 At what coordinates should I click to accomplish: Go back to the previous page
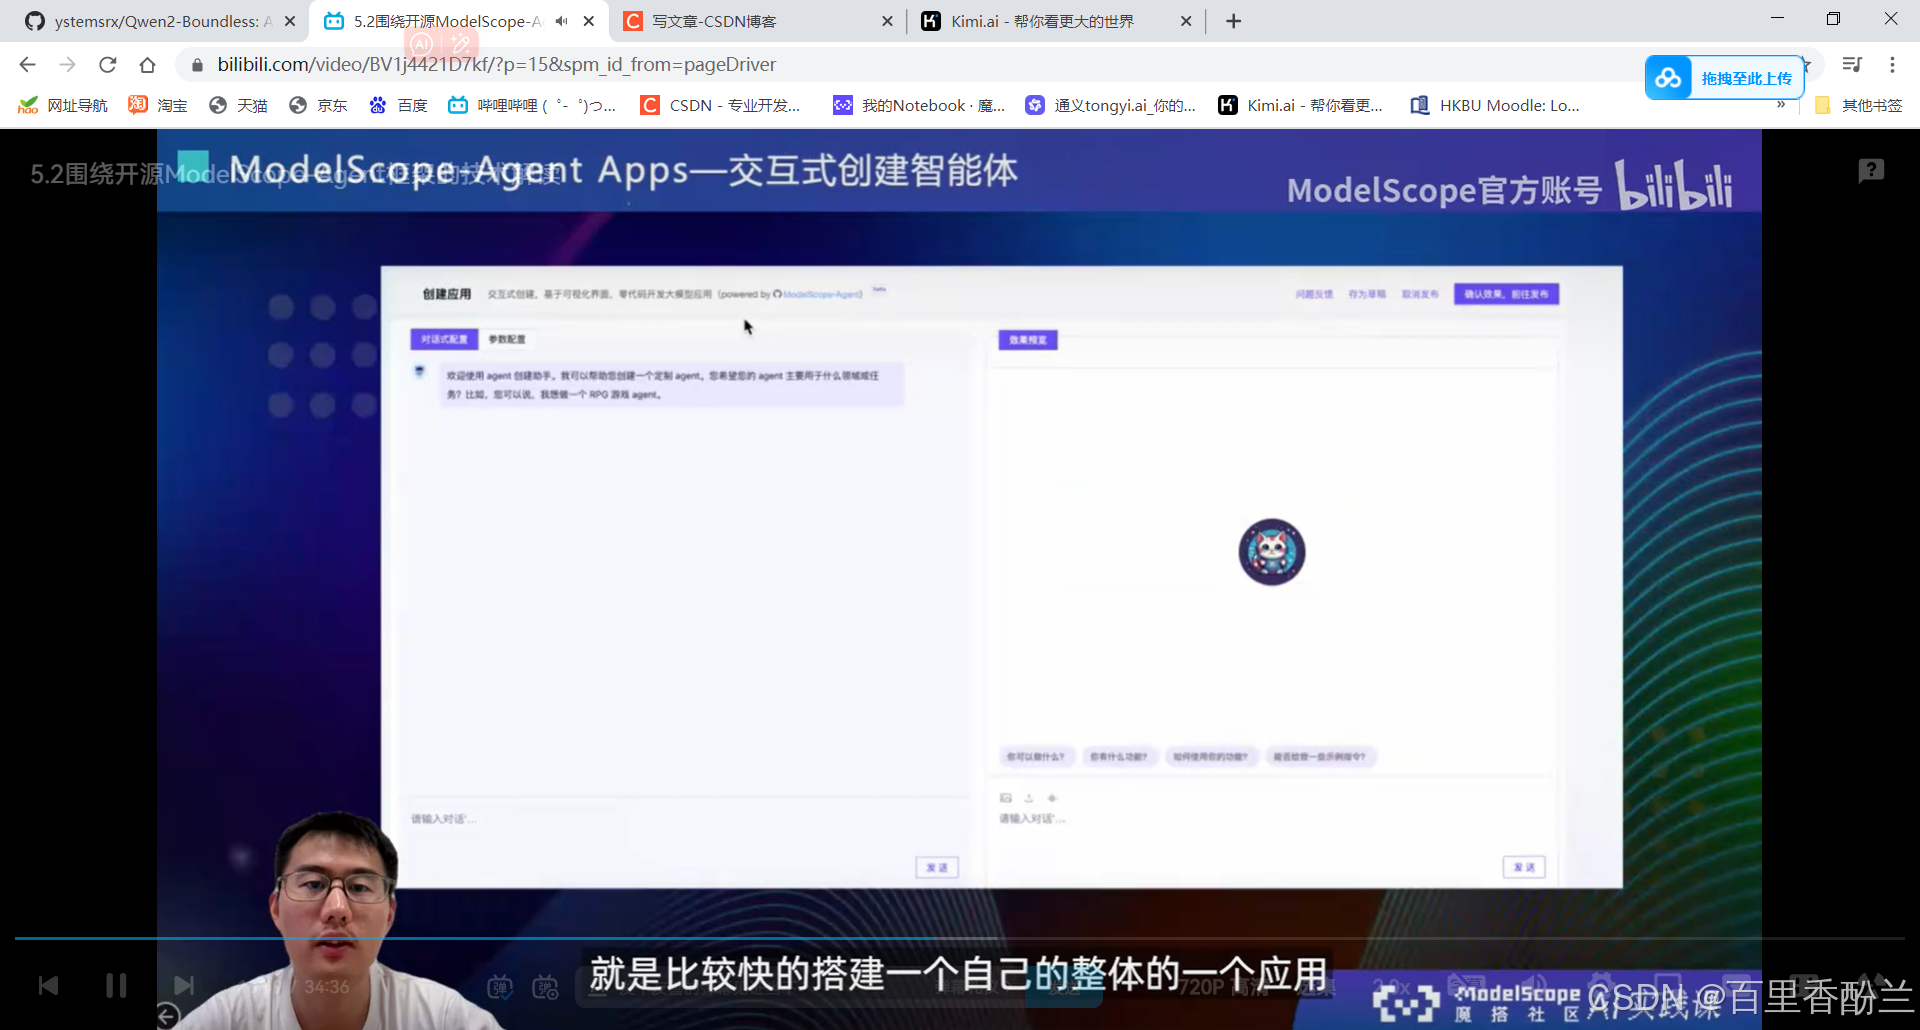click(x=27, y=65)
